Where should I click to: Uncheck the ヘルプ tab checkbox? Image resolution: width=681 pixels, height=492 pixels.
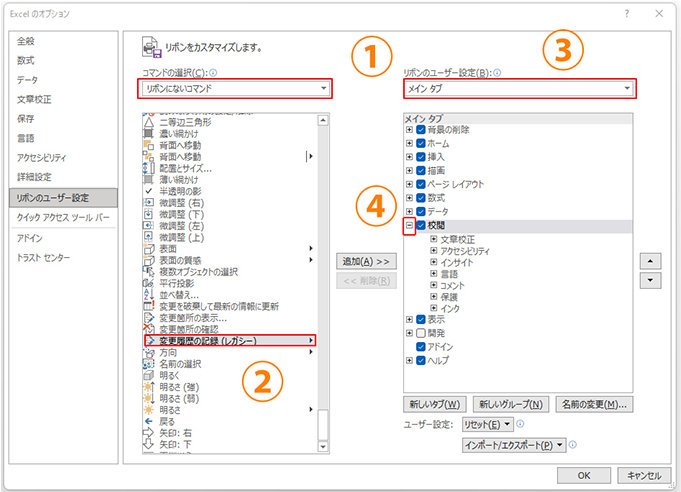click(420, 360)
